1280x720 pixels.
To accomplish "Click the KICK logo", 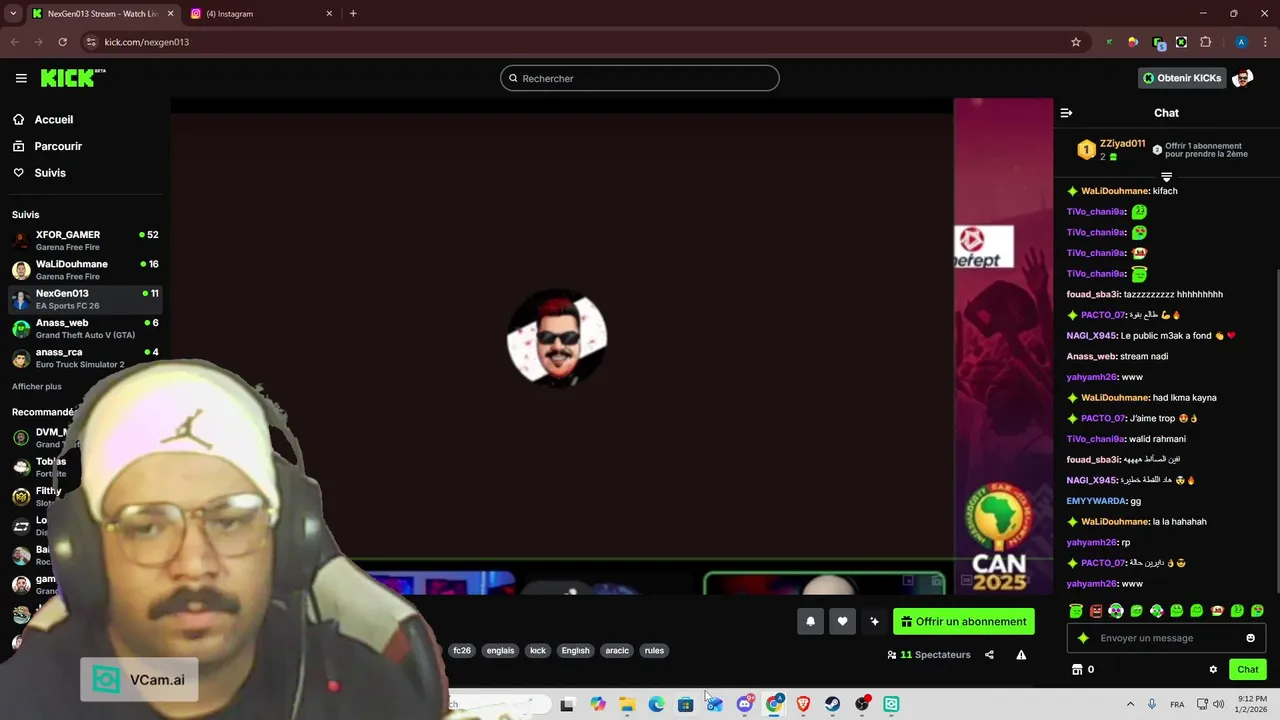I will (x=72, y=78).
